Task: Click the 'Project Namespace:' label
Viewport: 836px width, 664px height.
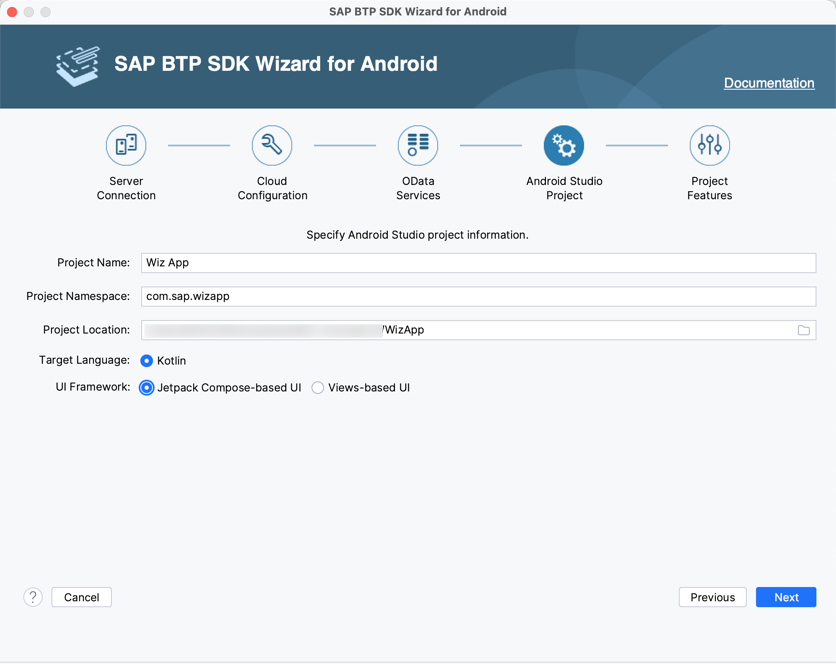Action: [78, 297]
